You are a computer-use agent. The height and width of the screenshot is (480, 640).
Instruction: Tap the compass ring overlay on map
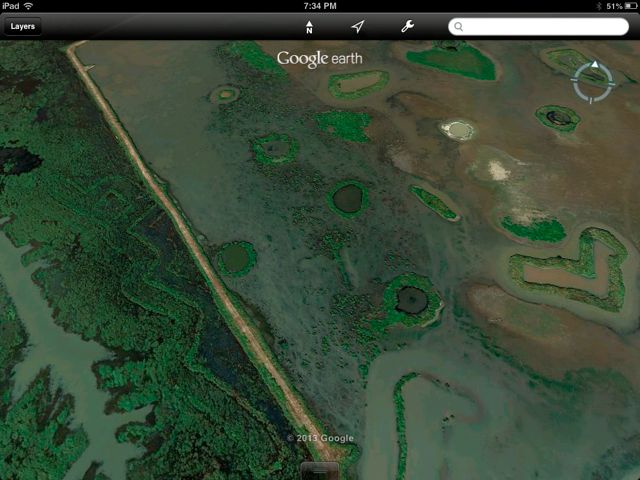pos(593,82)
